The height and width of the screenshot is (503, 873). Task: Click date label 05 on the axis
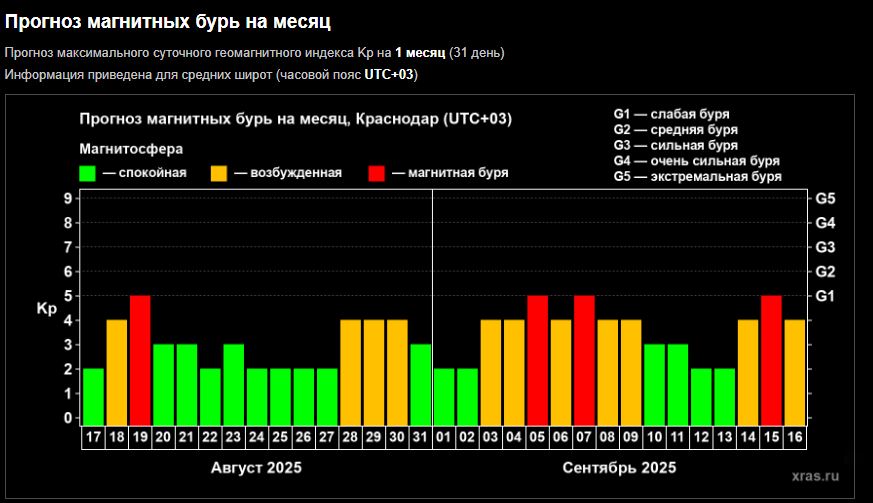coord(537,437)
